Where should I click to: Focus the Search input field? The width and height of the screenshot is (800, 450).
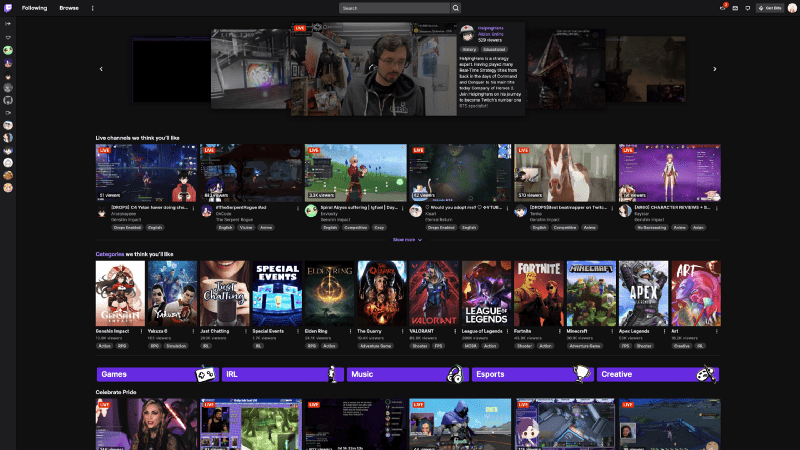pos(394,8)
